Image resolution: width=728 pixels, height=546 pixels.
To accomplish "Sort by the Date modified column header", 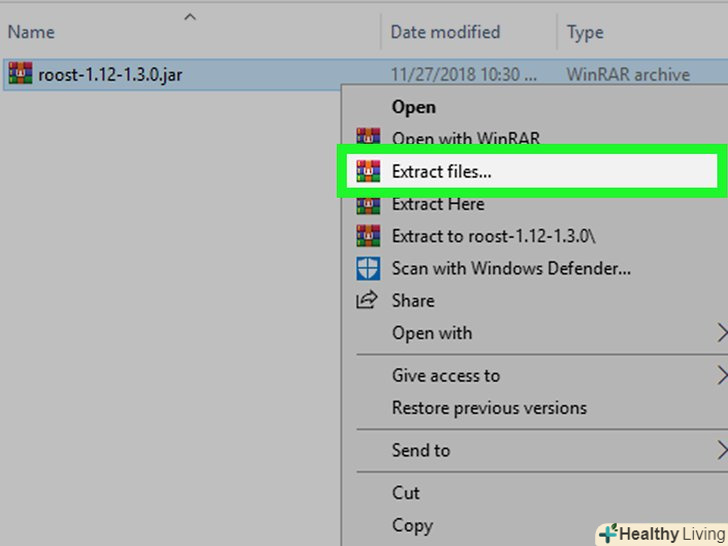I will click(x=445, y=32).
